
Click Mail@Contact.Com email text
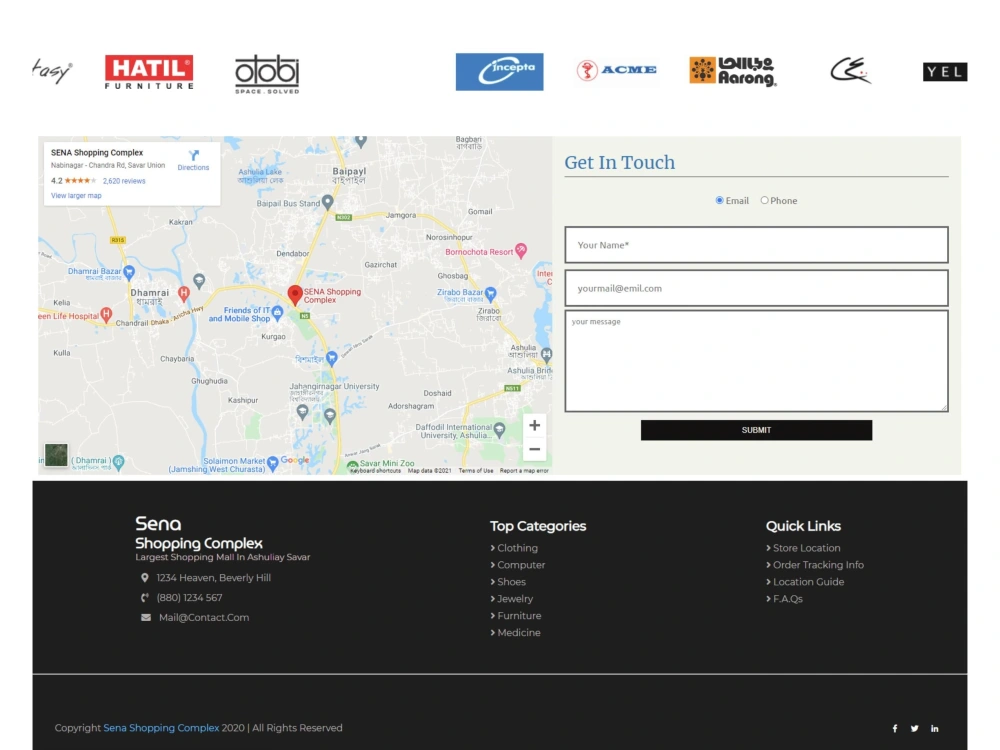[204, 617]
